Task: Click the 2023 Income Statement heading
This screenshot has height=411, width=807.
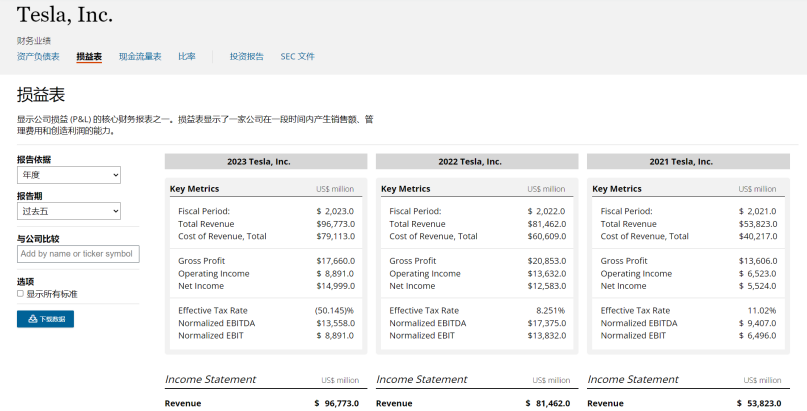Action: [x=210, y=379]
